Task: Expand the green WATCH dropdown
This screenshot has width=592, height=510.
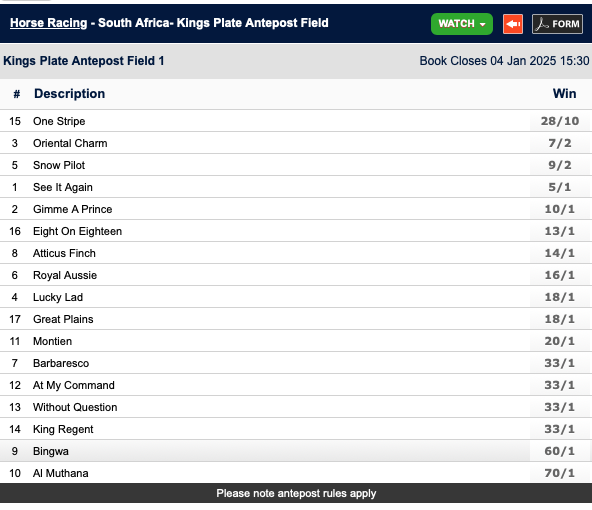Action: coord(462,24)
